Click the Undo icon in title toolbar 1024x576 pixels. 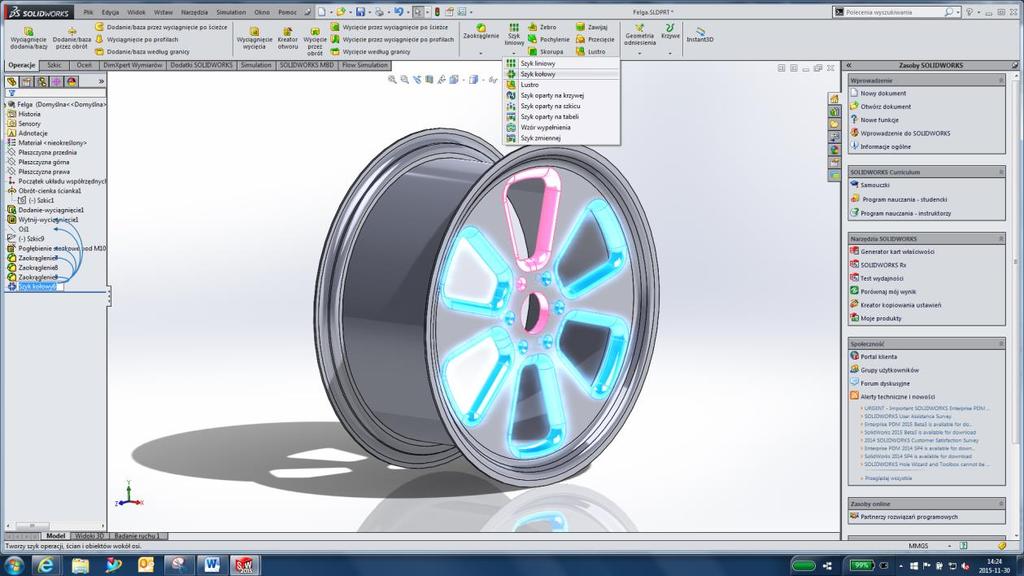(x=398, y=12)
